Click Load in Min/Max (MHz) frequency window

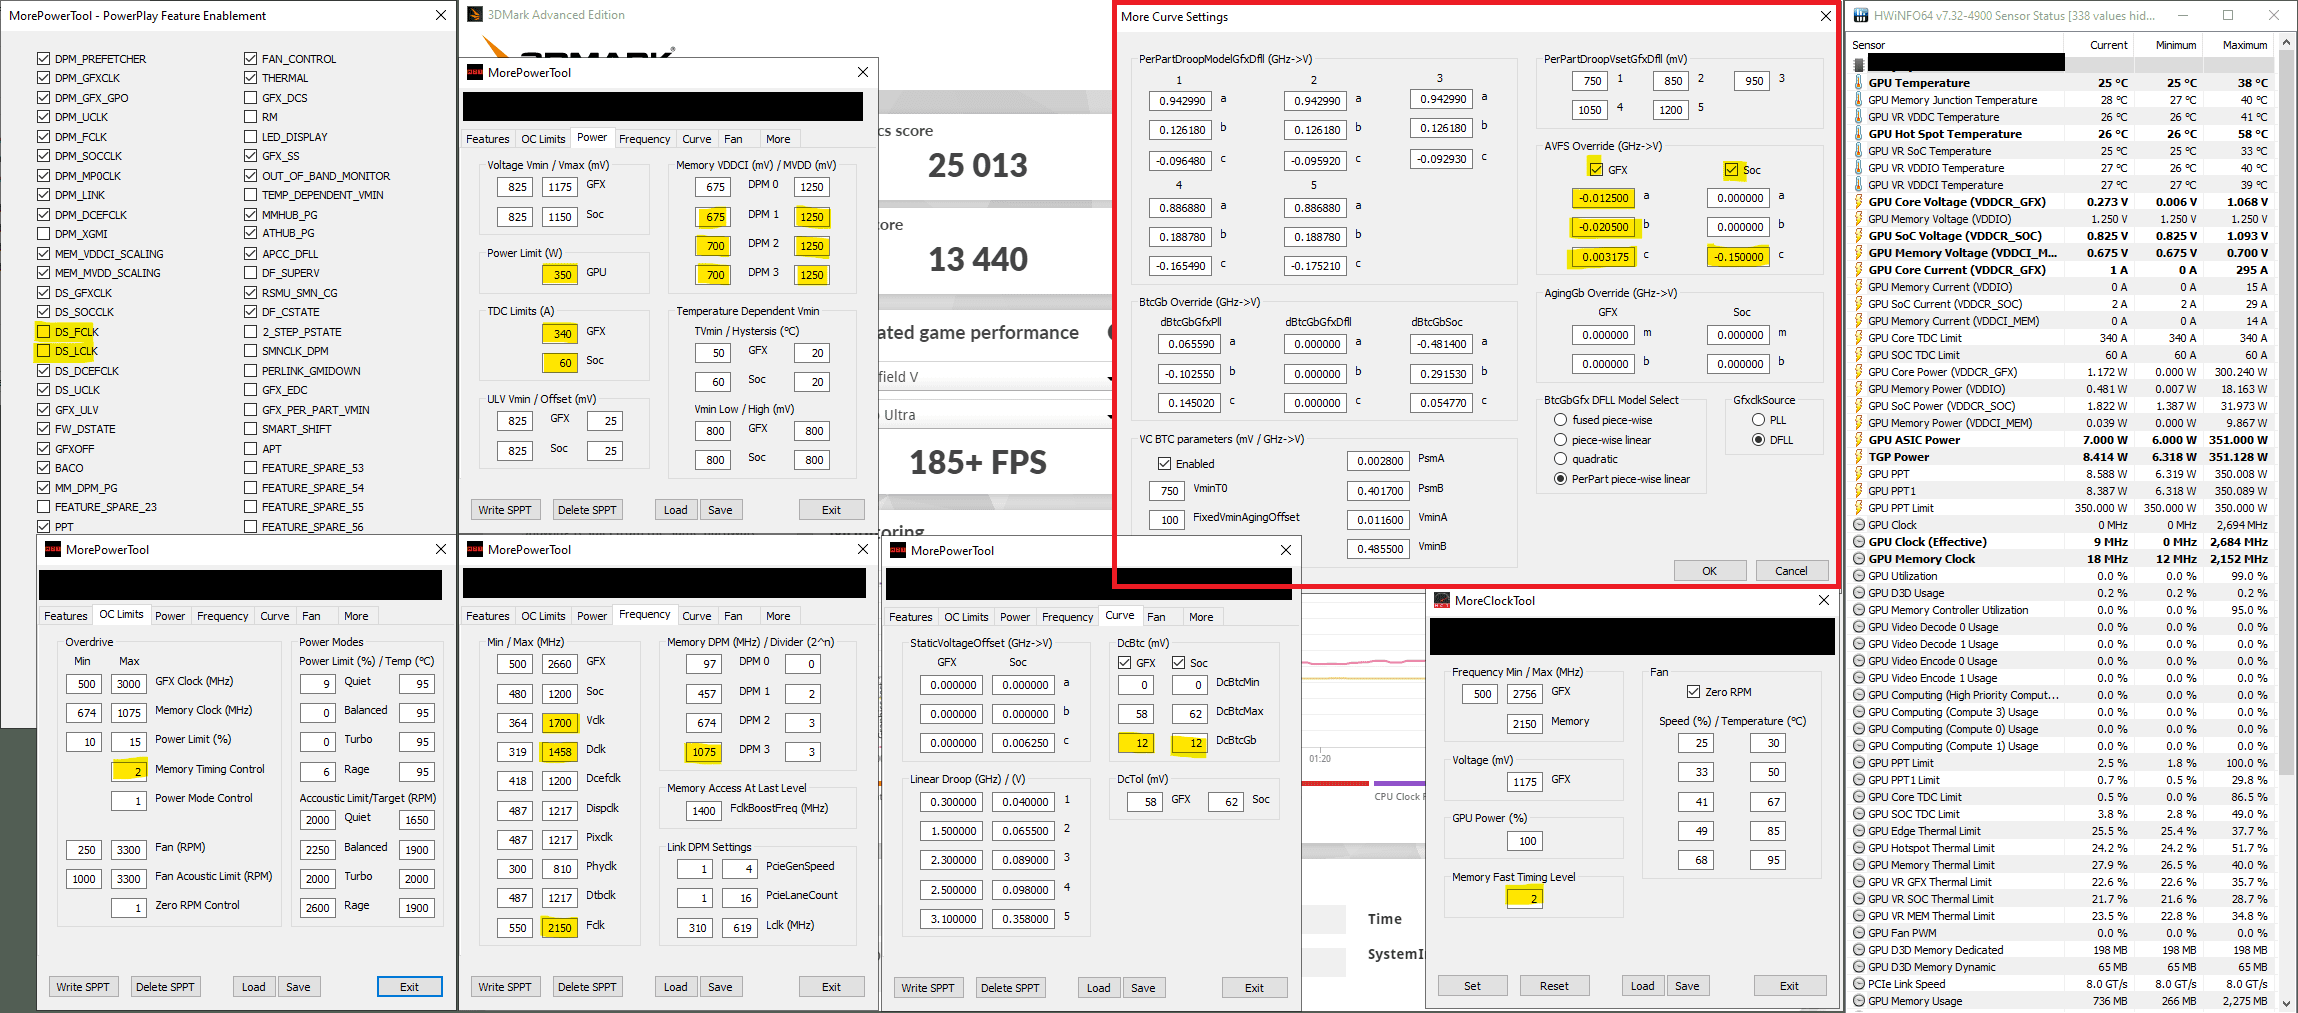point(676,987)
